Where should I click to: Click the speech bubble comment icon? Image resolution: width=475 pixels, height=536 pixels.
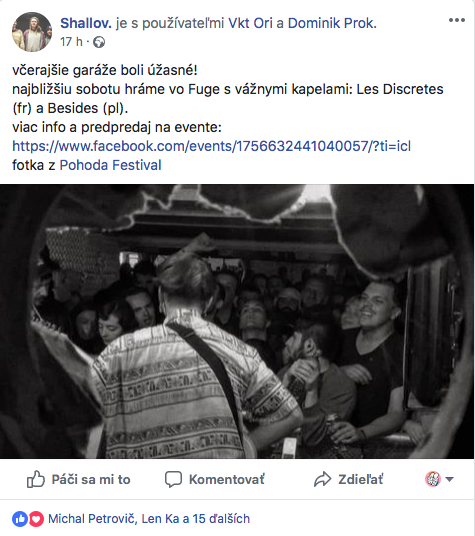[x=173, y=479]
